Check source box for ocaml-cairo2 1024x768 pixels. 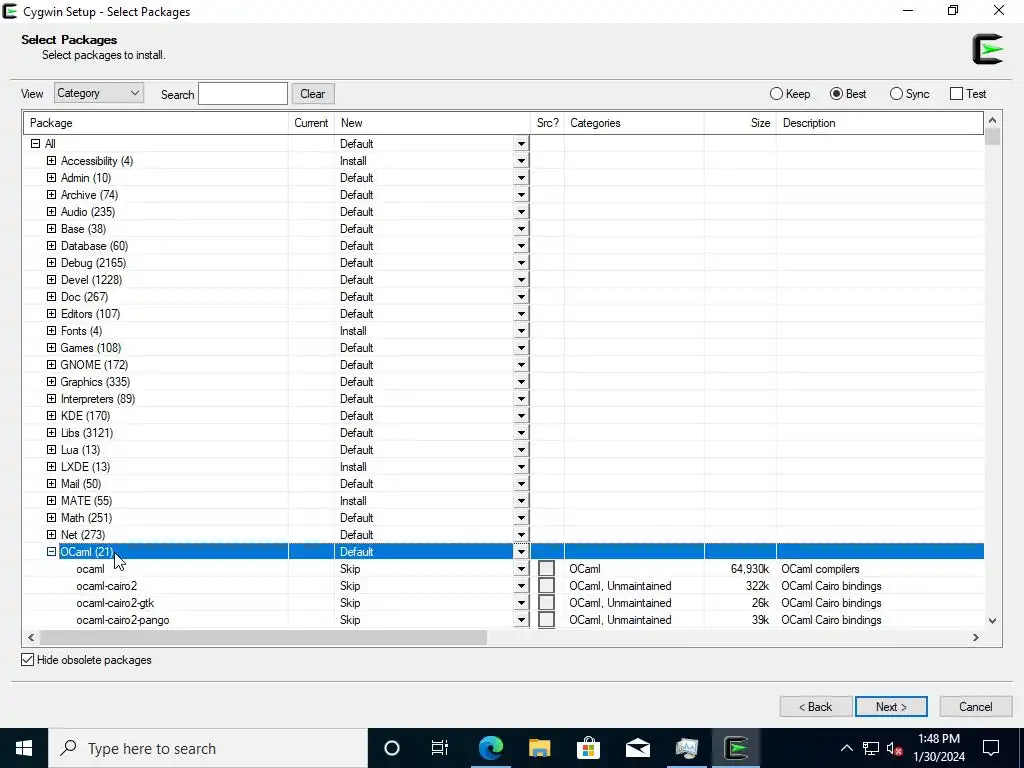[x=546, y=586]
